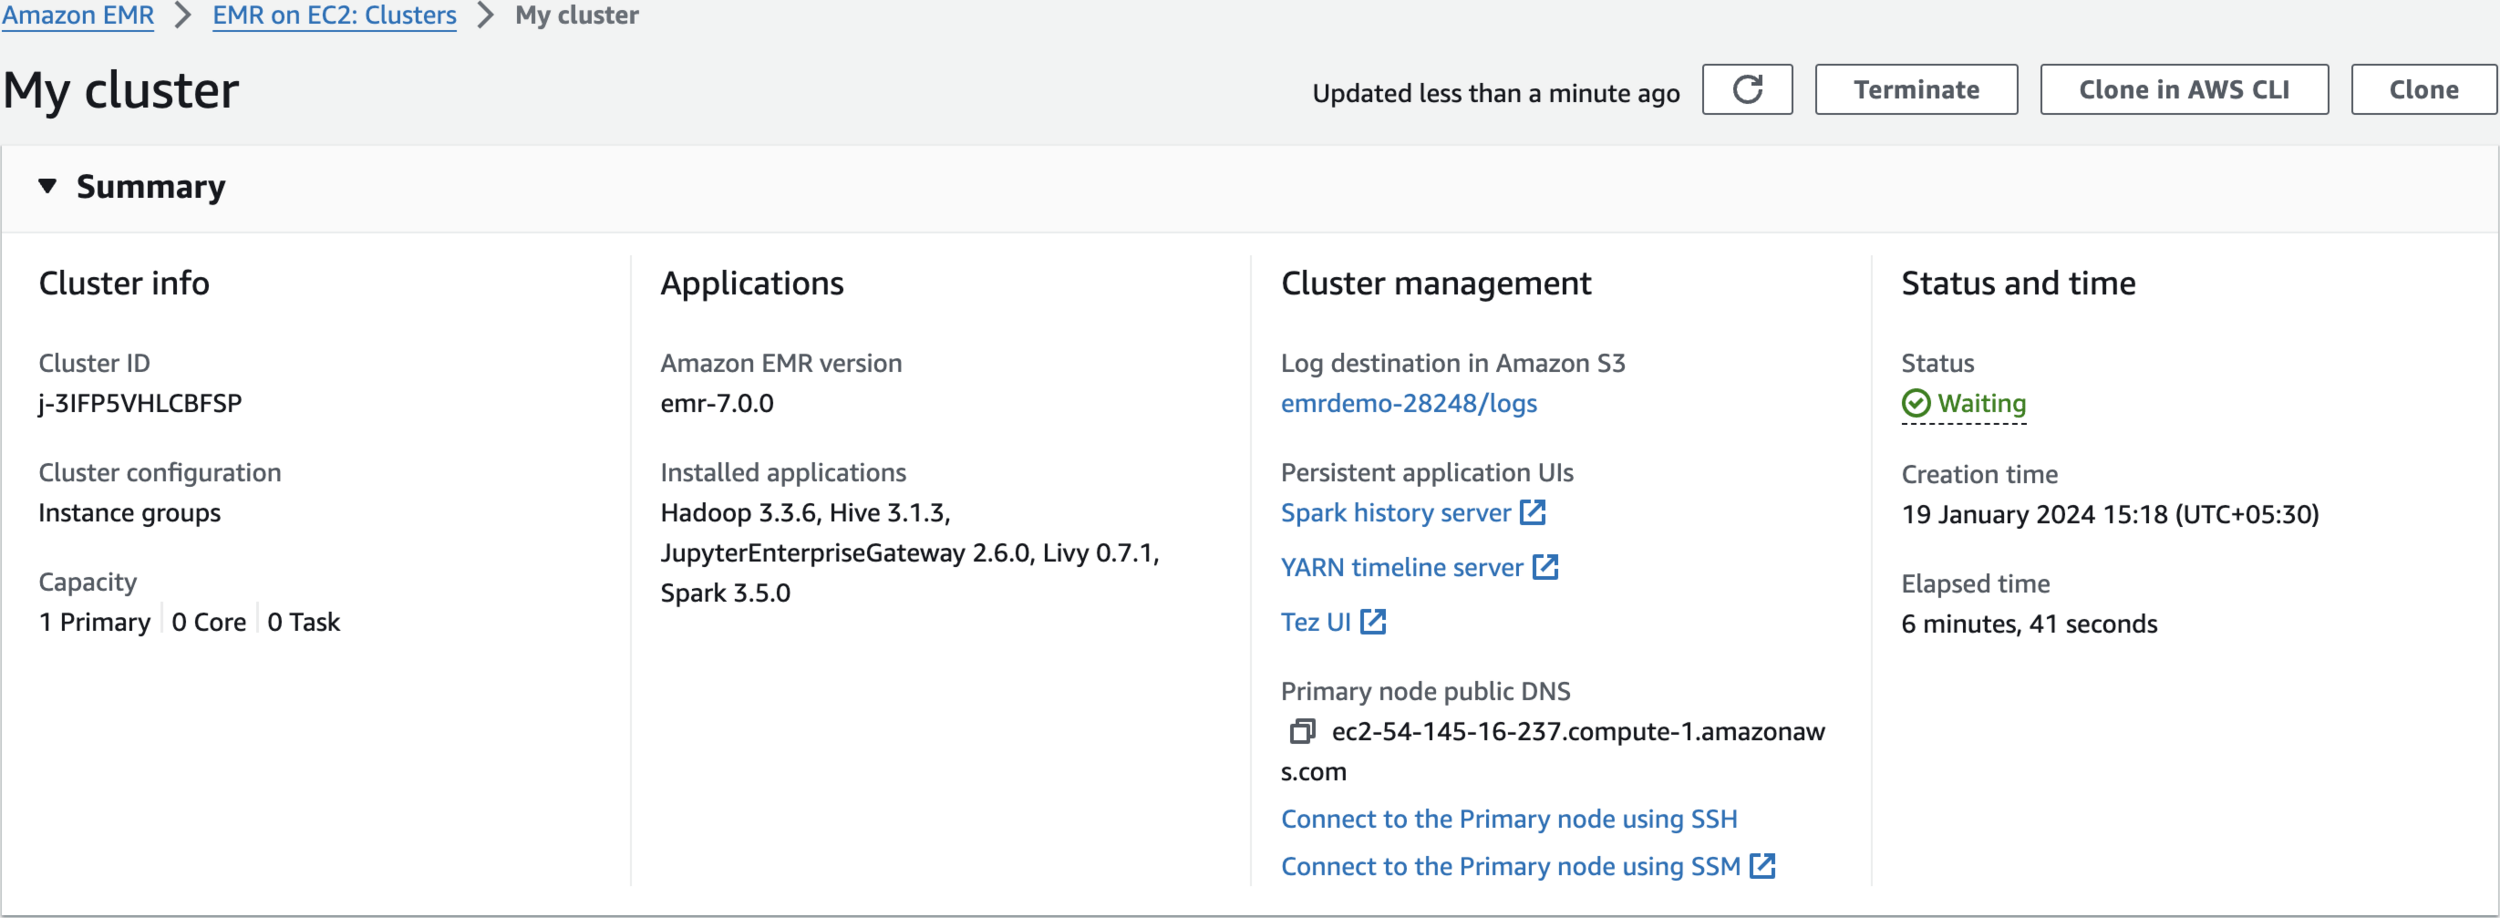This screenshot has width=2500, height=918.
Task: Click the refresh cluster icon button
Action: (x=1747, y=90)
